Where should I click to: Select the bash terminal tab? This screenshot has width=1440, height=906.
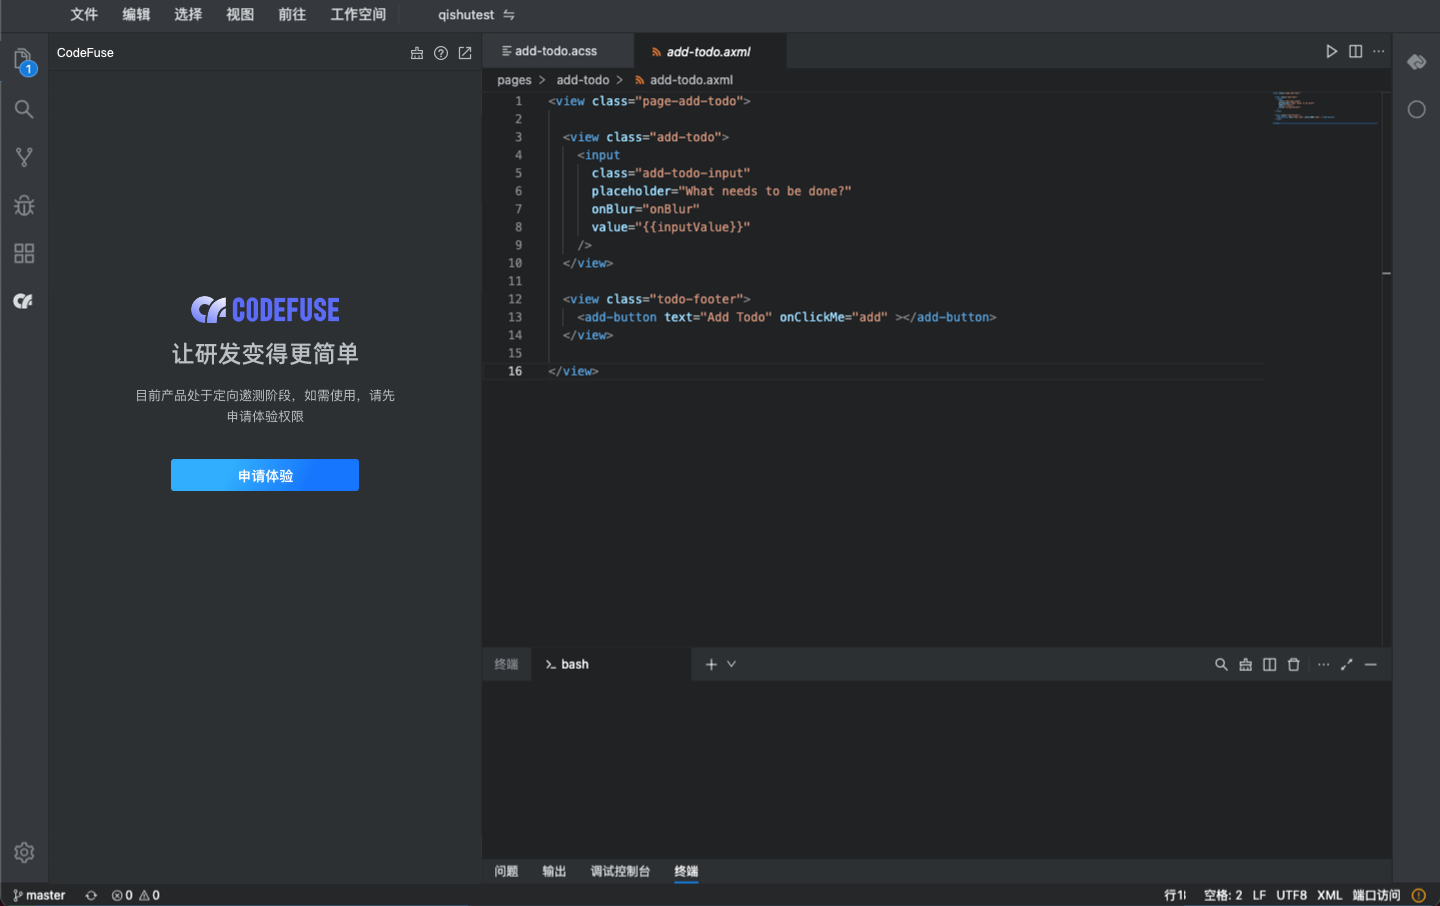(611, 664)
